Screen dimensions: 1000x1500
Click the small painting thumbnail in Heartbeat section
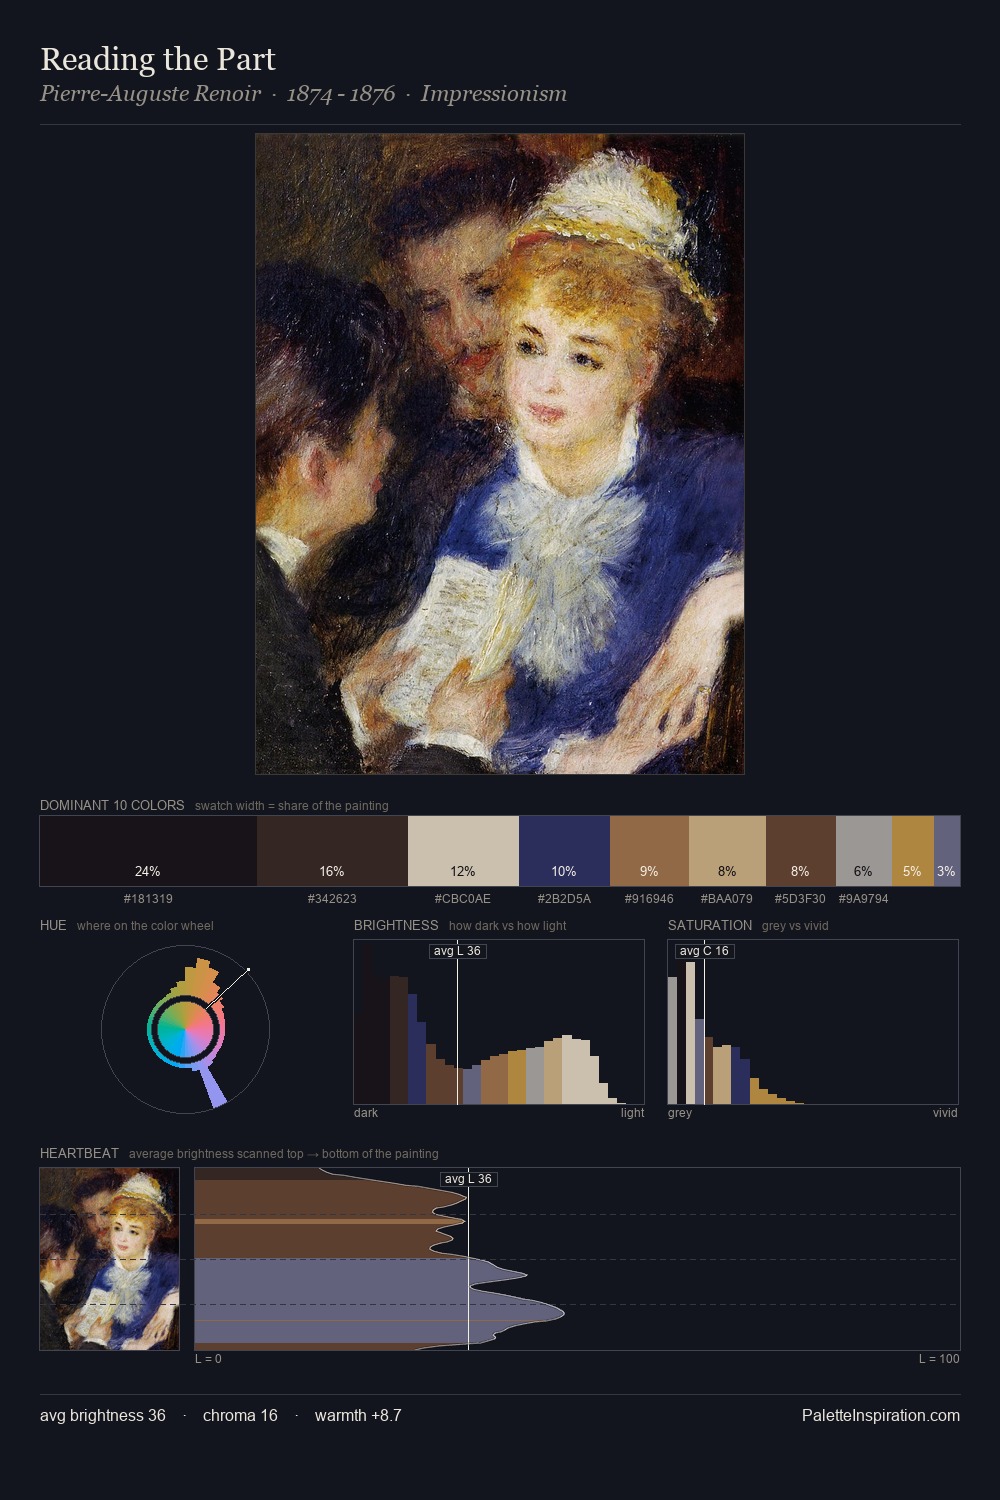(110, 1259)
